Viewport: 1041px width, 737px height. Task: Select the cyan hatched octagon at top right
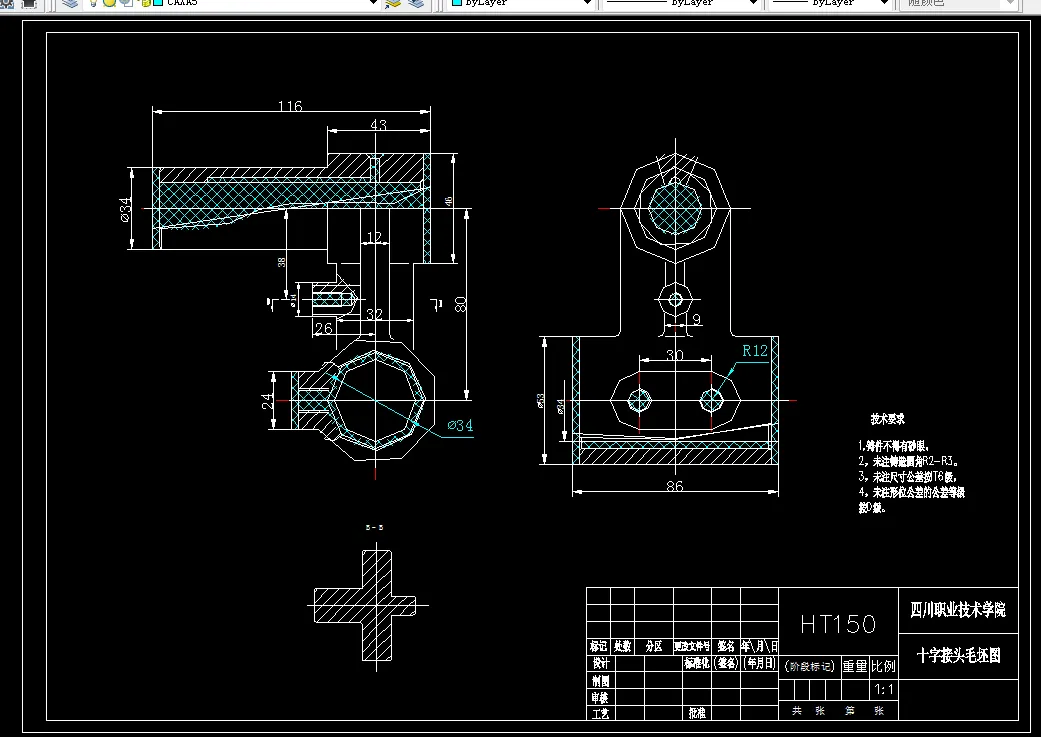click(675, 208)
